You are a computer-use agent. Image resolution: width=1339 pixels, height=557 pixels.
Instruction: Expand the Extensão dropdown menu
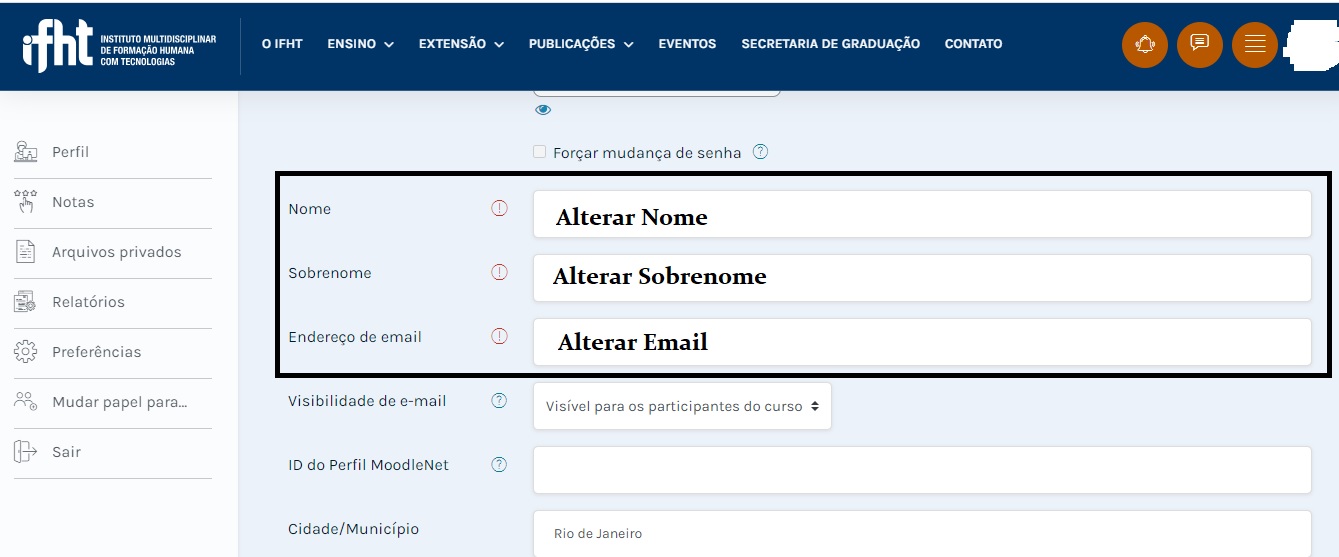(461, 44)
